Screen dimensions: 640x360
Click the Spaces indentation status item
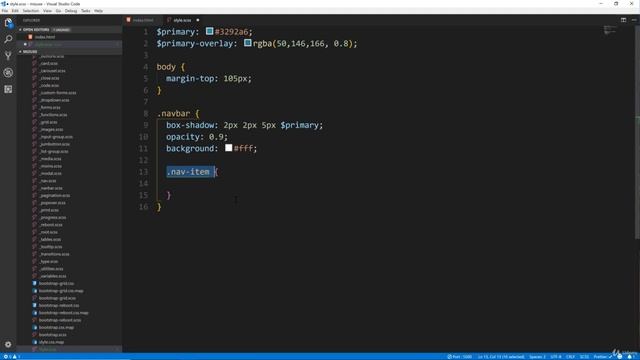tap(537, 357)
